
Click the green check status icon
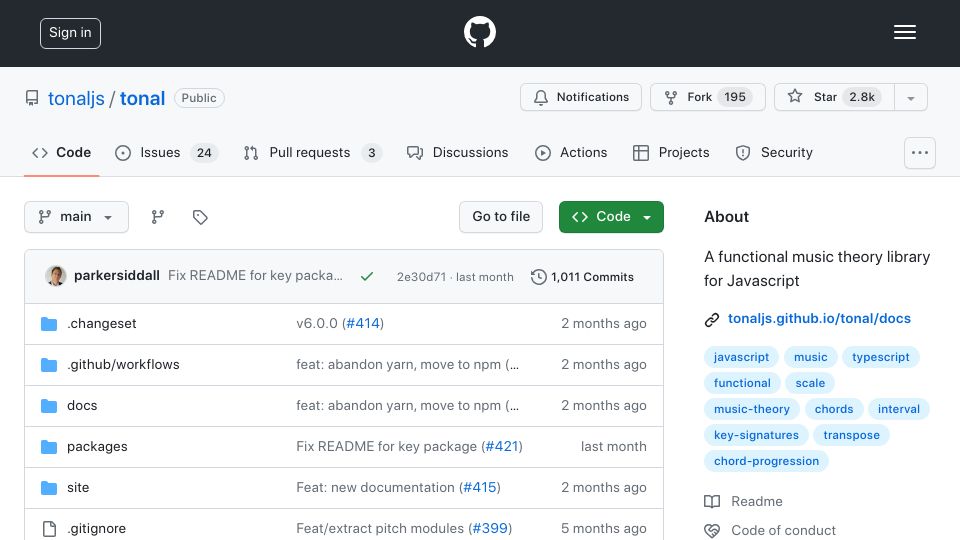pyautogui.click(x=367, y=277)
